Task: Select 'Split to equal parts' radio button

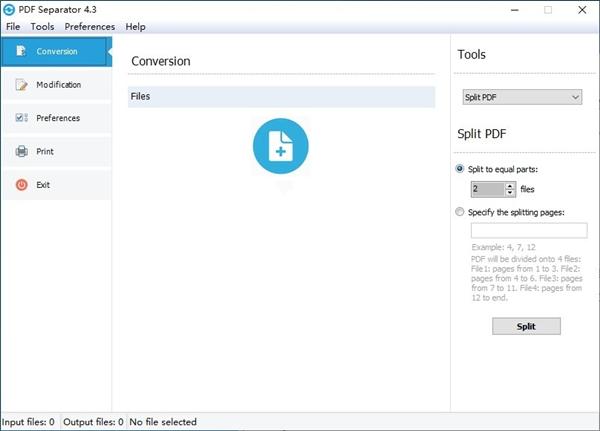Action: point(460,169)
